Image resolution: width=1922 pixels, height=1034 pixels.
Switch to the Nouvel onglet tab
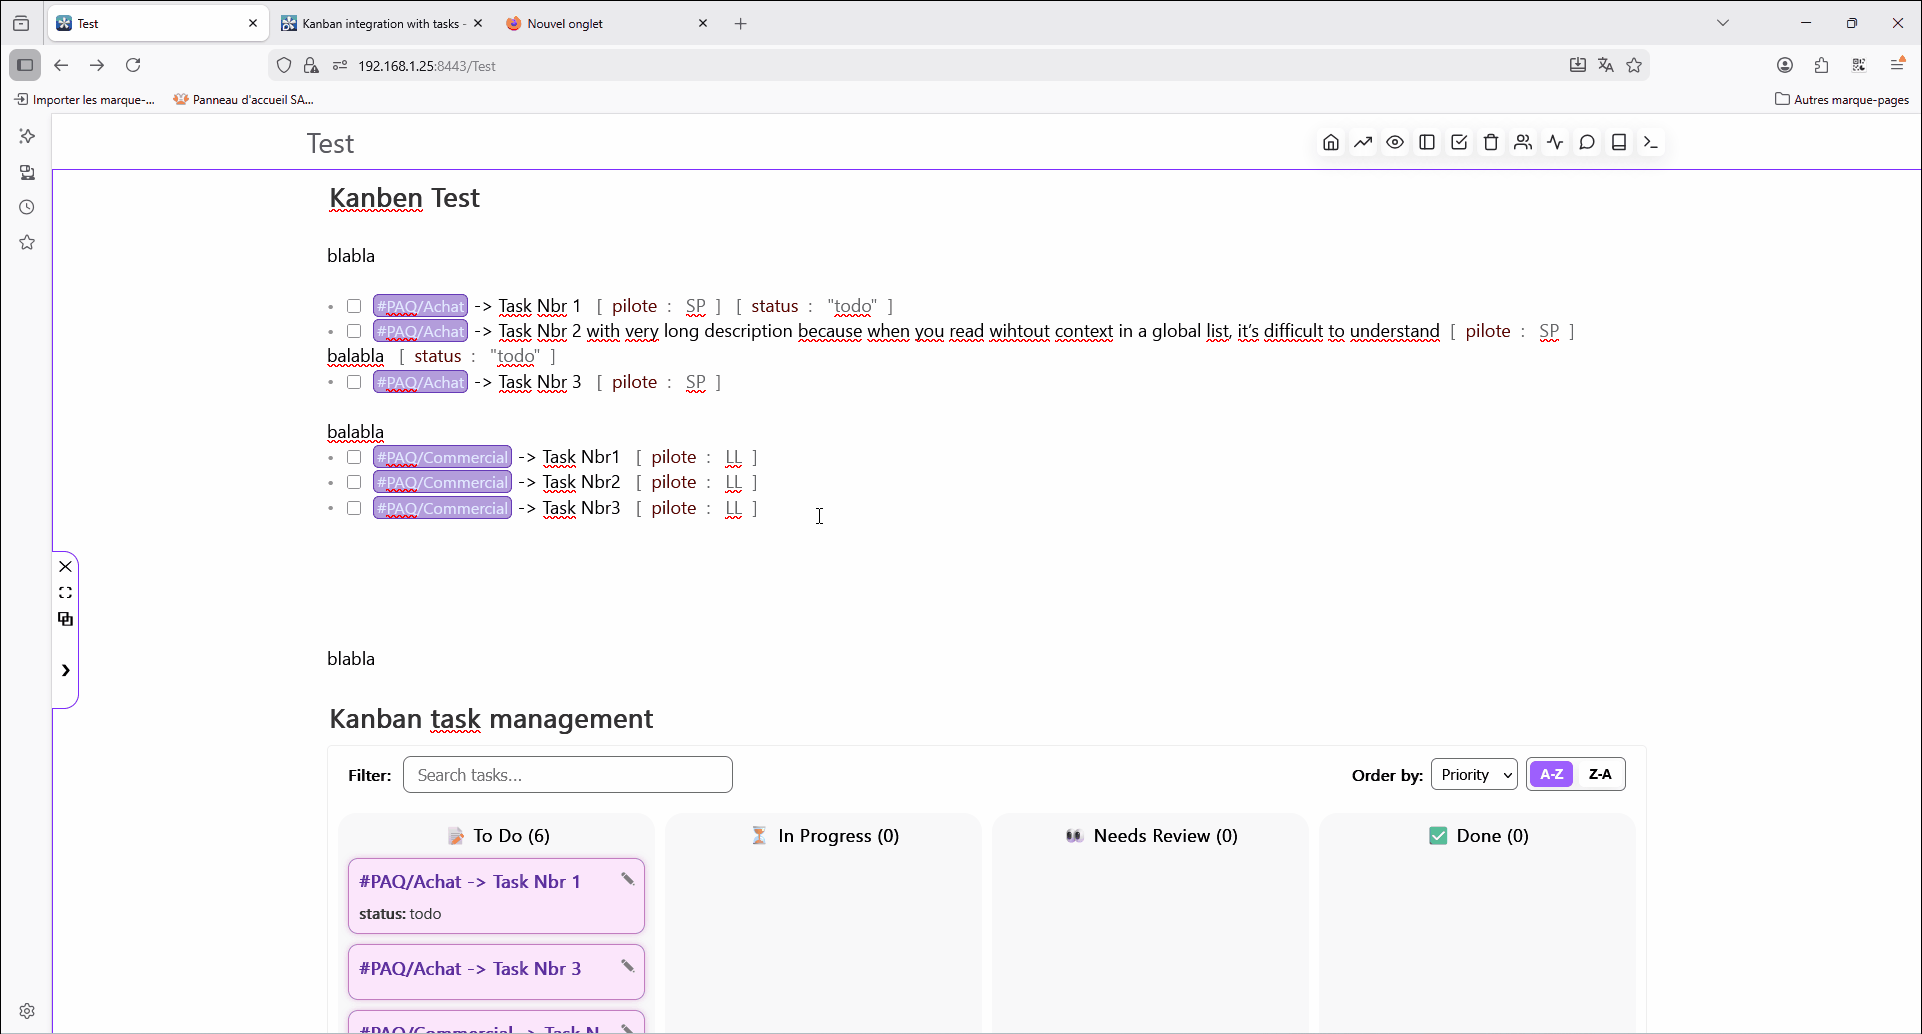click(600, 23)
